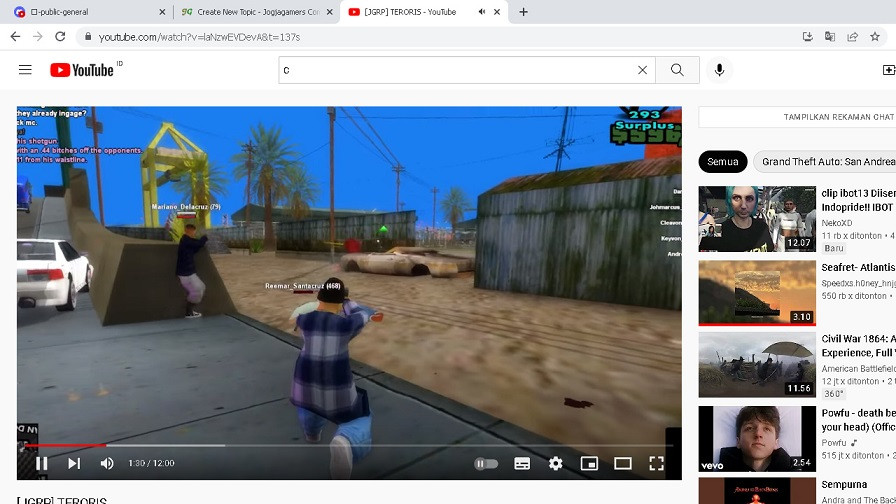Enable theater mode view
The height and width of the screenshot is (504, 896).
[623, 463]
